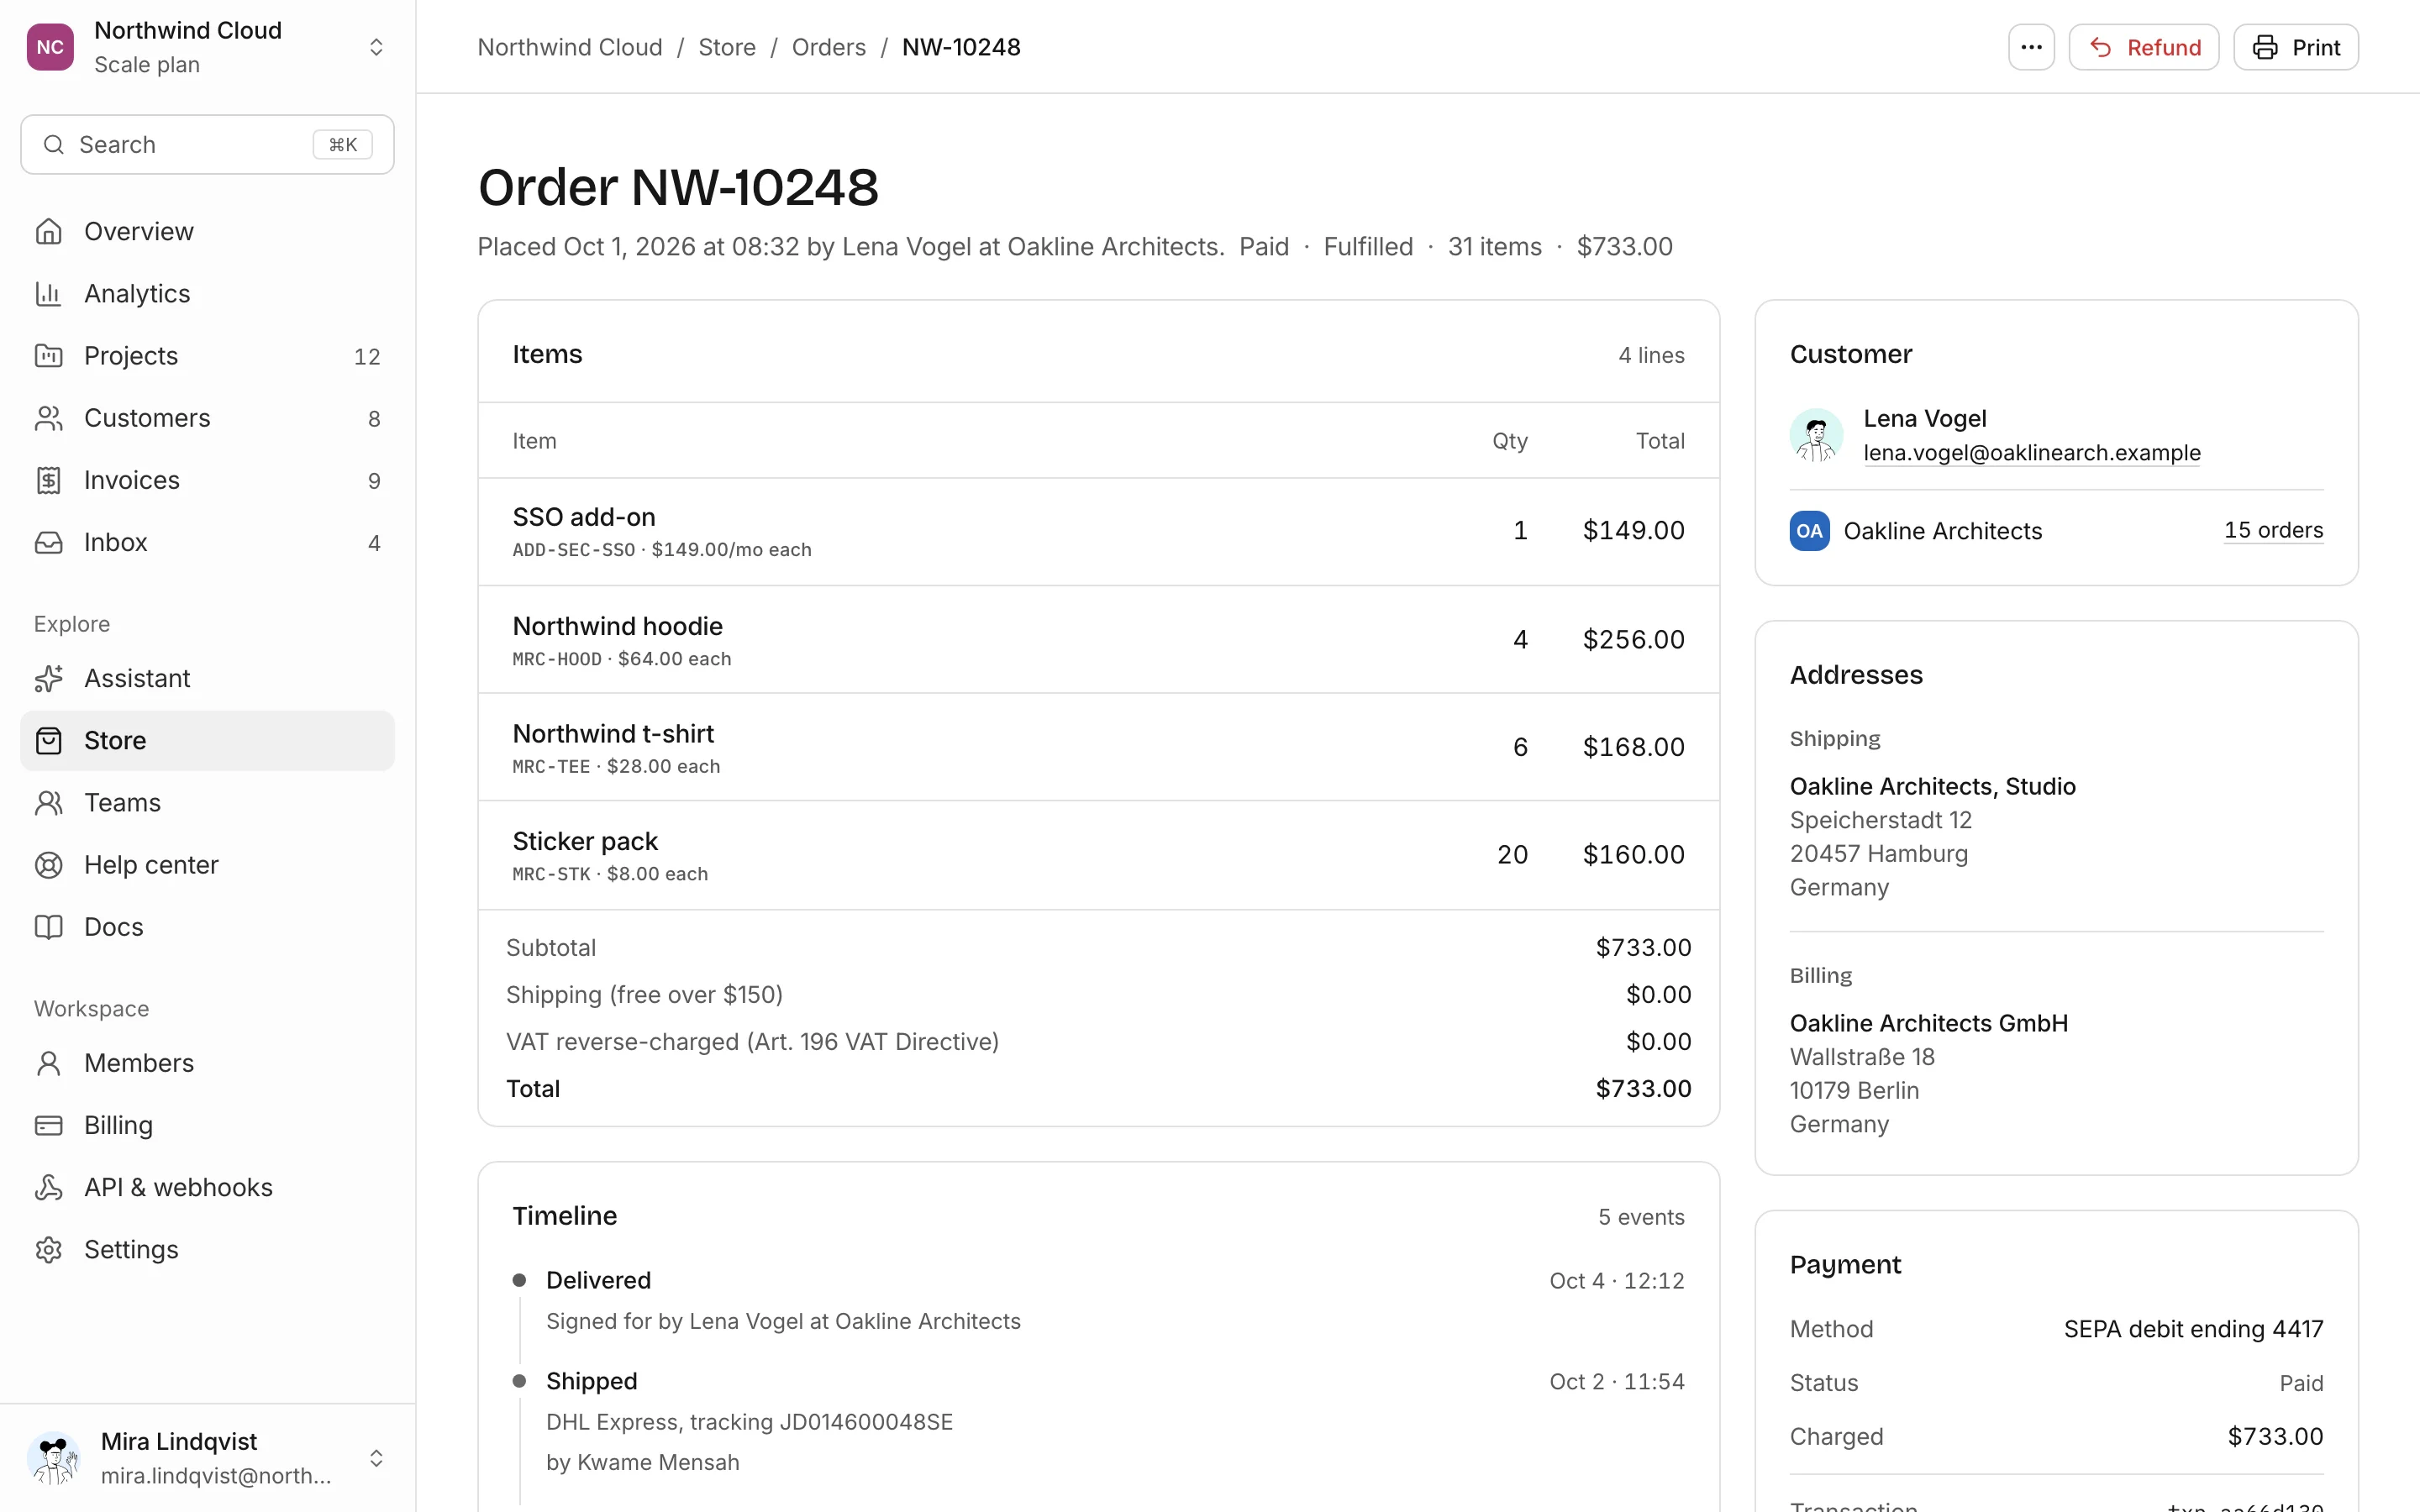Select the Projects folder icon

coord(48,356)
